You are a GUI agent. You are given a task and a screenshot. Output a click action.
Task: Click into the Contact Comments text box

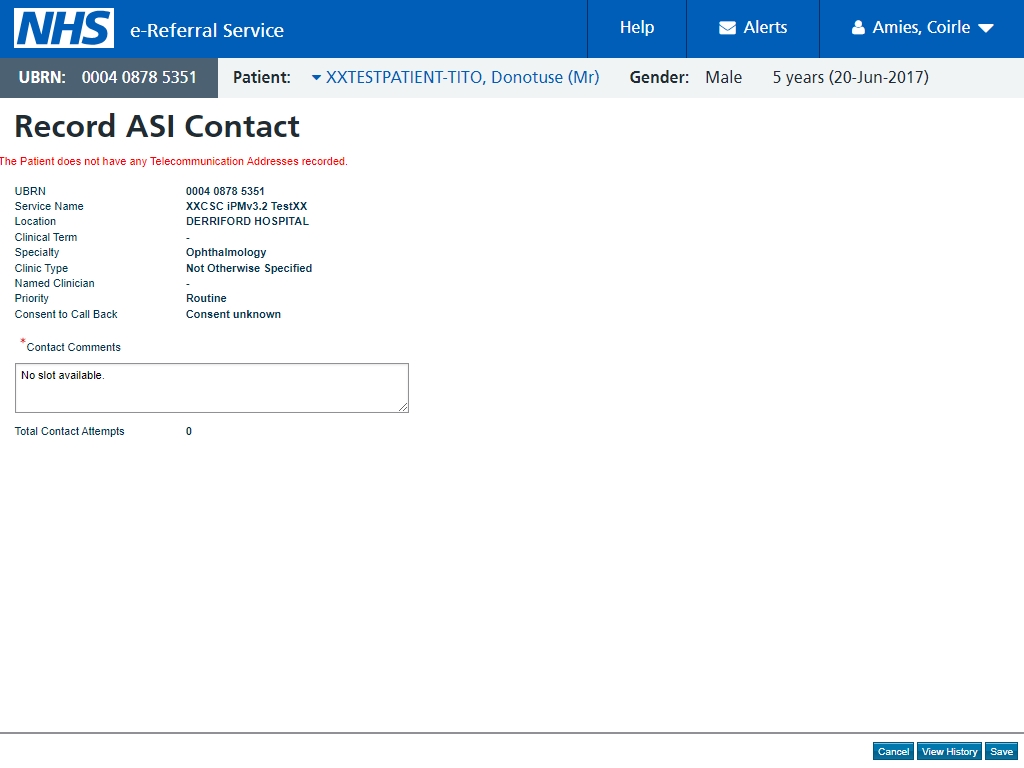click(212, 388)
